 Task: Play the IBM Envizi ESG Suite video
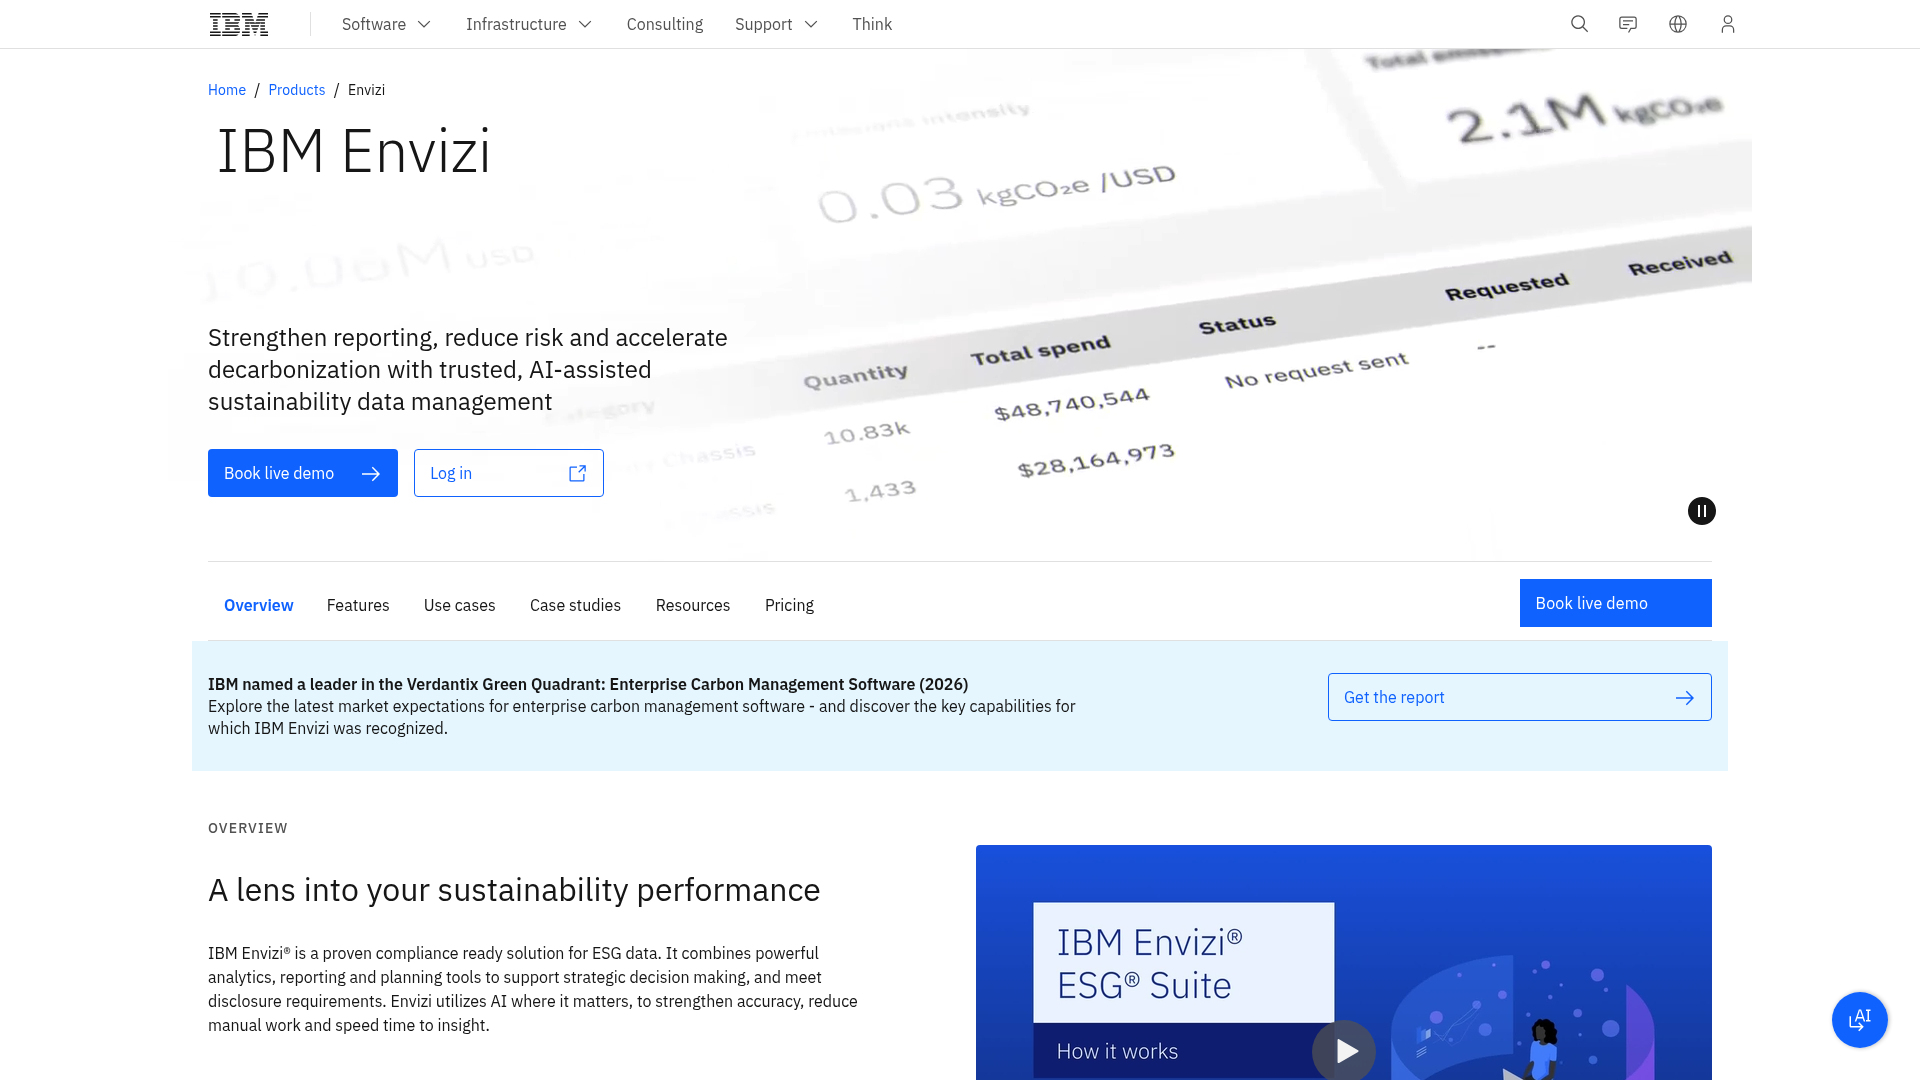(x=1344, y=1050)
